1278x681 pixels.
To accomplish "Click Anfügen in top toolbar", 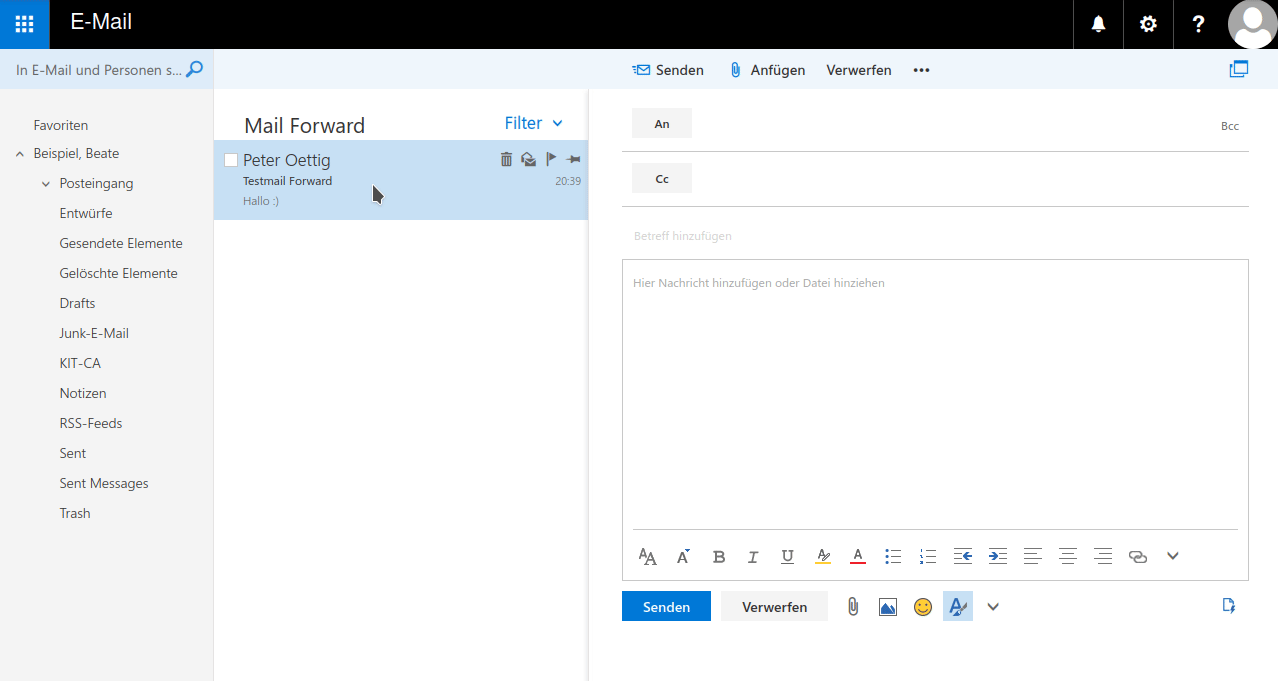I will (x=767, y=70).
